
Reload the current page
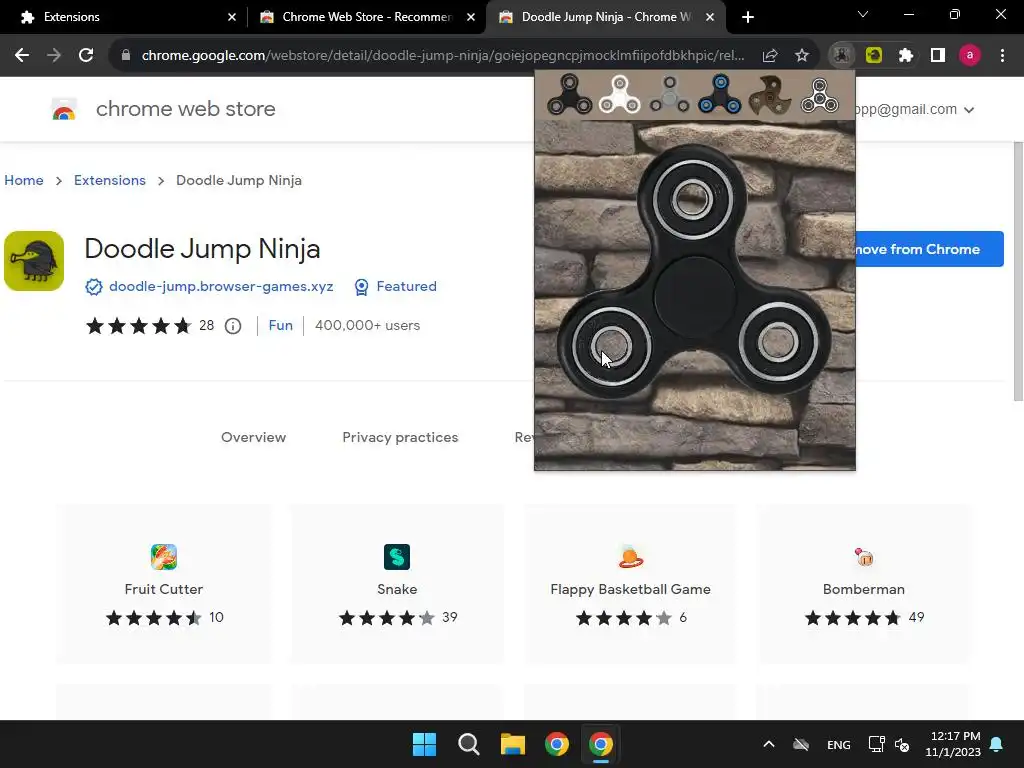pyautogui.click(x=86, y=56)
